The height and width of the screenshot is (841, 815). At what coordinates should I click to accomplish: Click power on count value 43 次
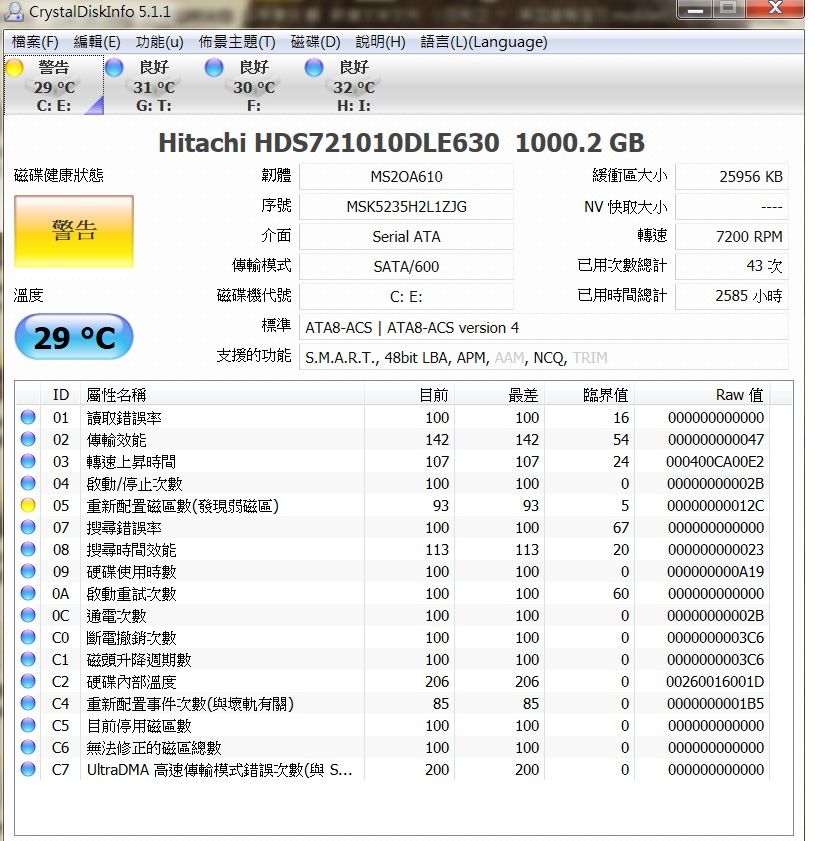pyautogui.click(x=732, y=267)
